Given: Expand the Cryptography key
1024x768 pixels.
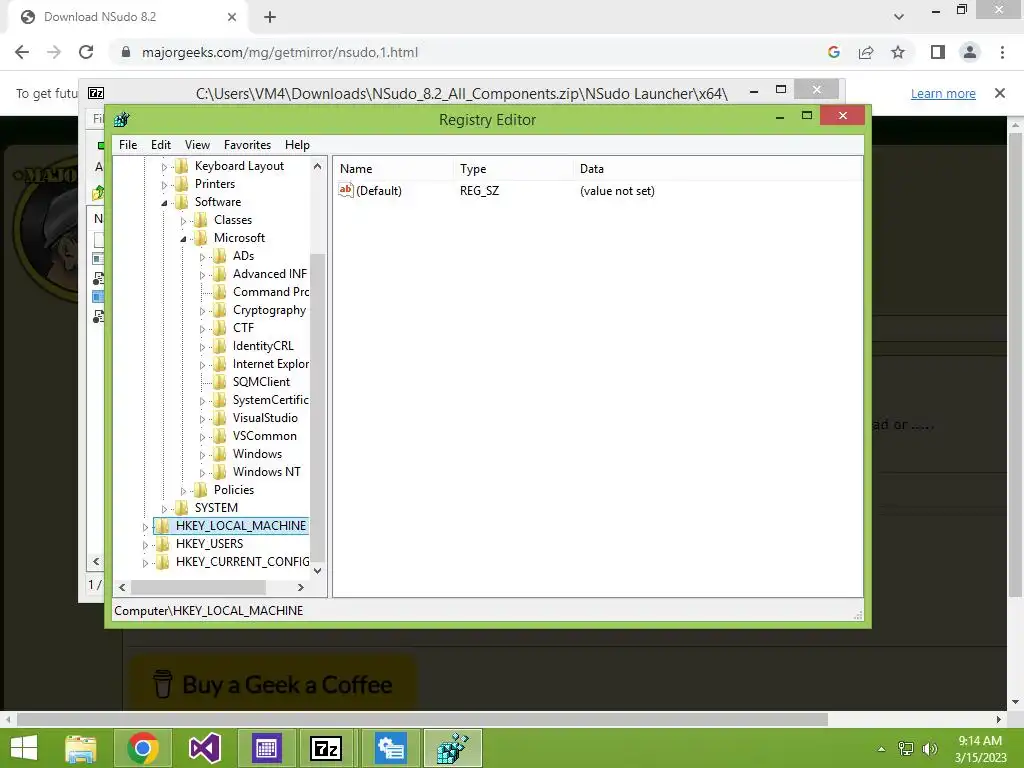Looking at the screenshot, I should (x=202, y=311).
